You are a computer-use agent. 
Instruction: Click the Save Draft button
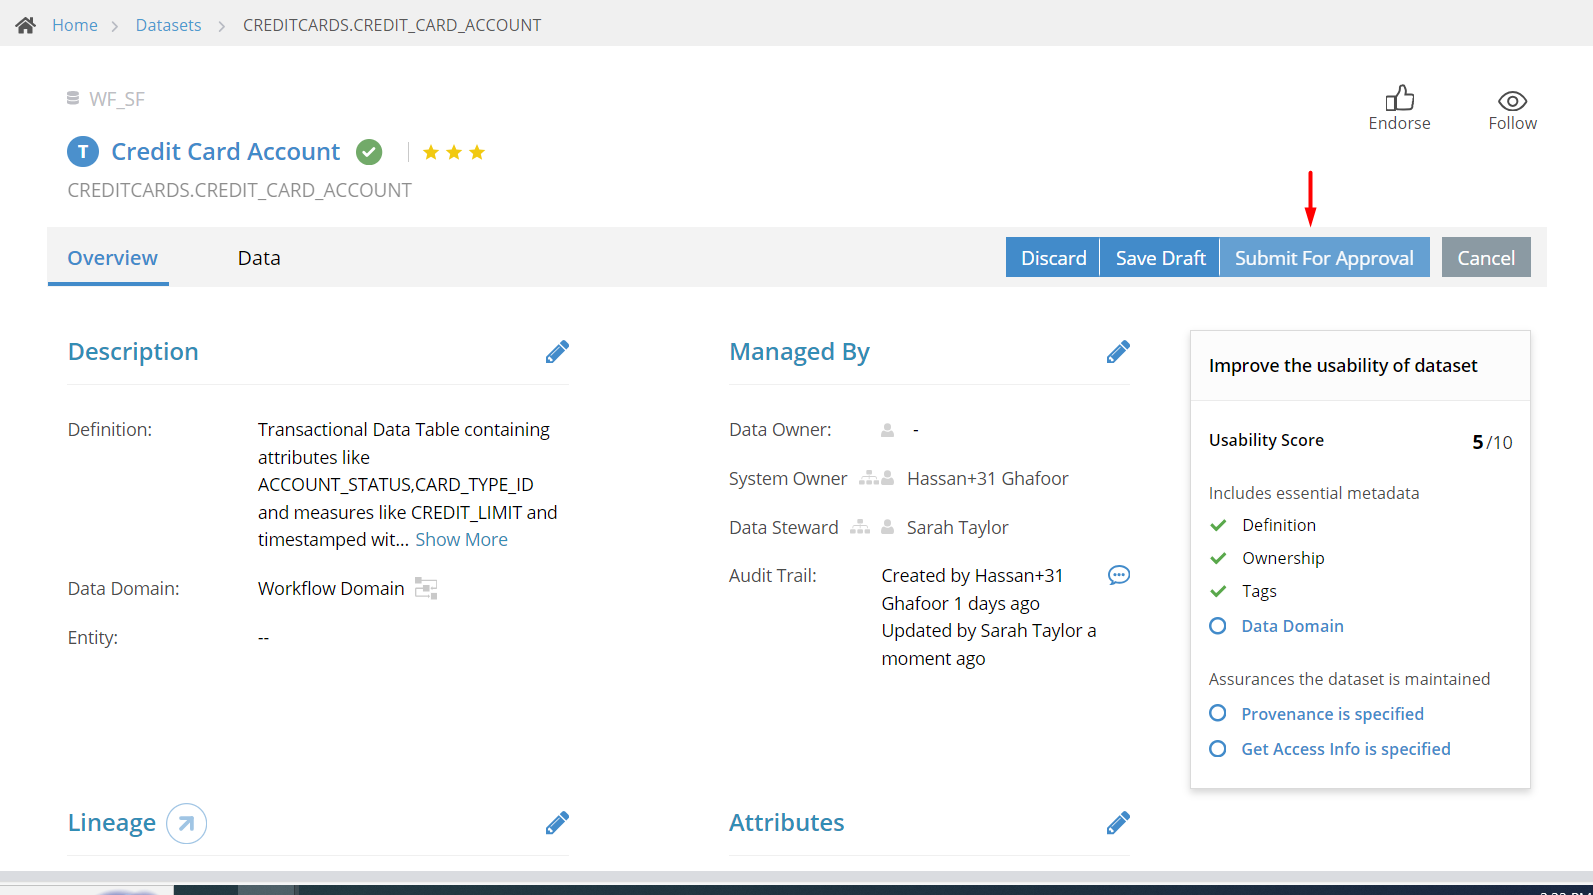(1160, 258)
